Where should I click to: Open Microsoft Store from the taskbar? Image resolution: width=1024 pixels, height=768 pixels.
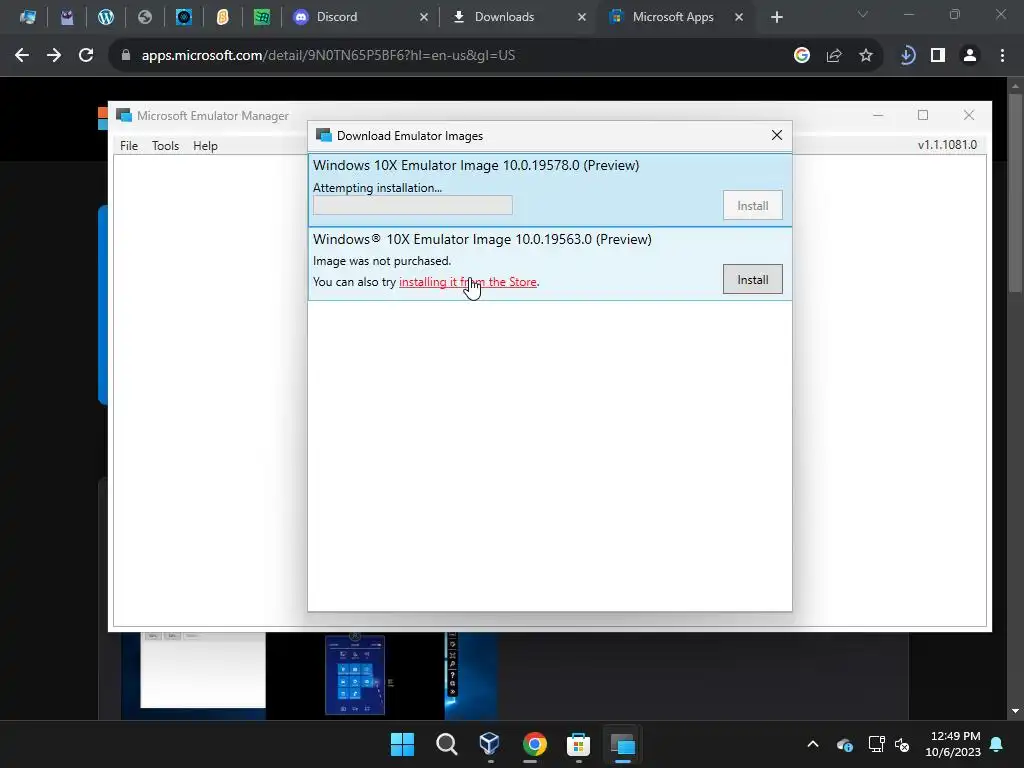(x=578, y=744)
